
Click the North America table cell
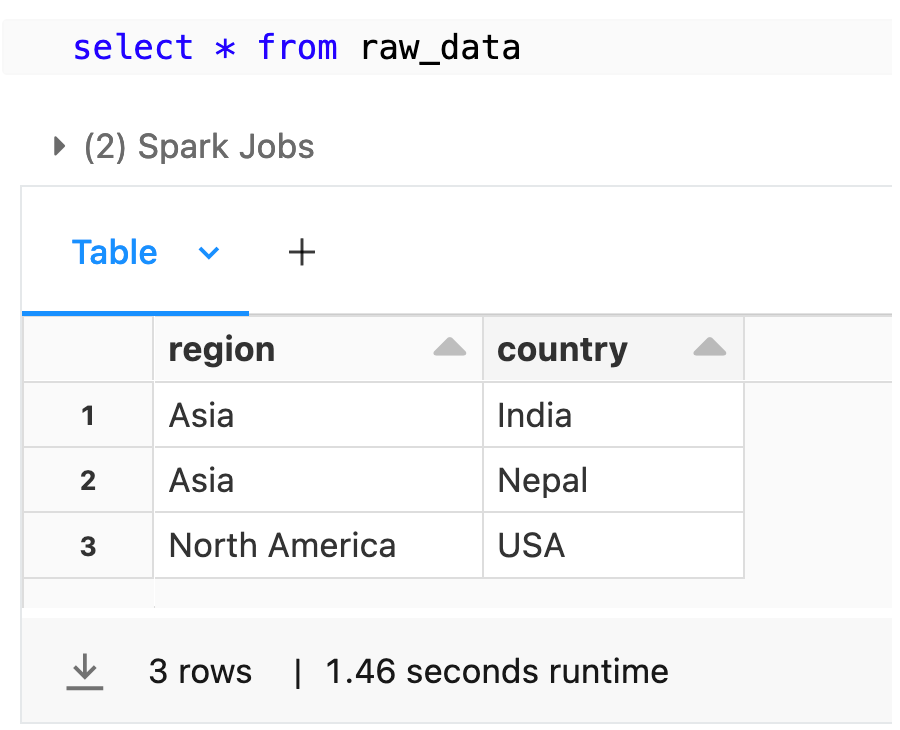[280, 545]
